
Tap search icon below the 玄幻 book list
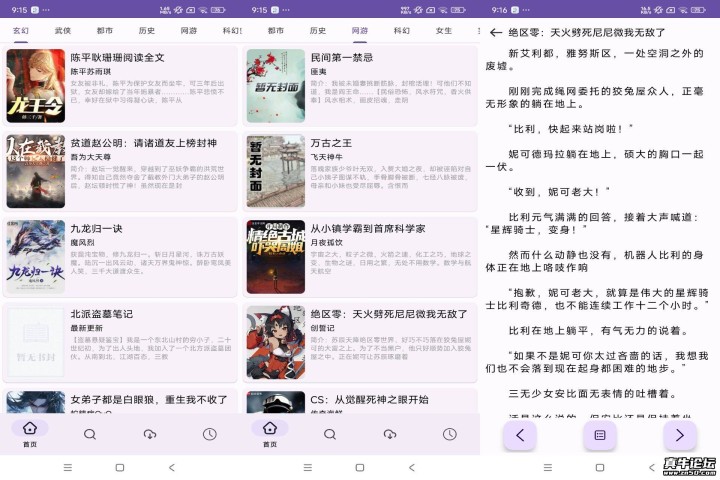(x=90, y=434)
